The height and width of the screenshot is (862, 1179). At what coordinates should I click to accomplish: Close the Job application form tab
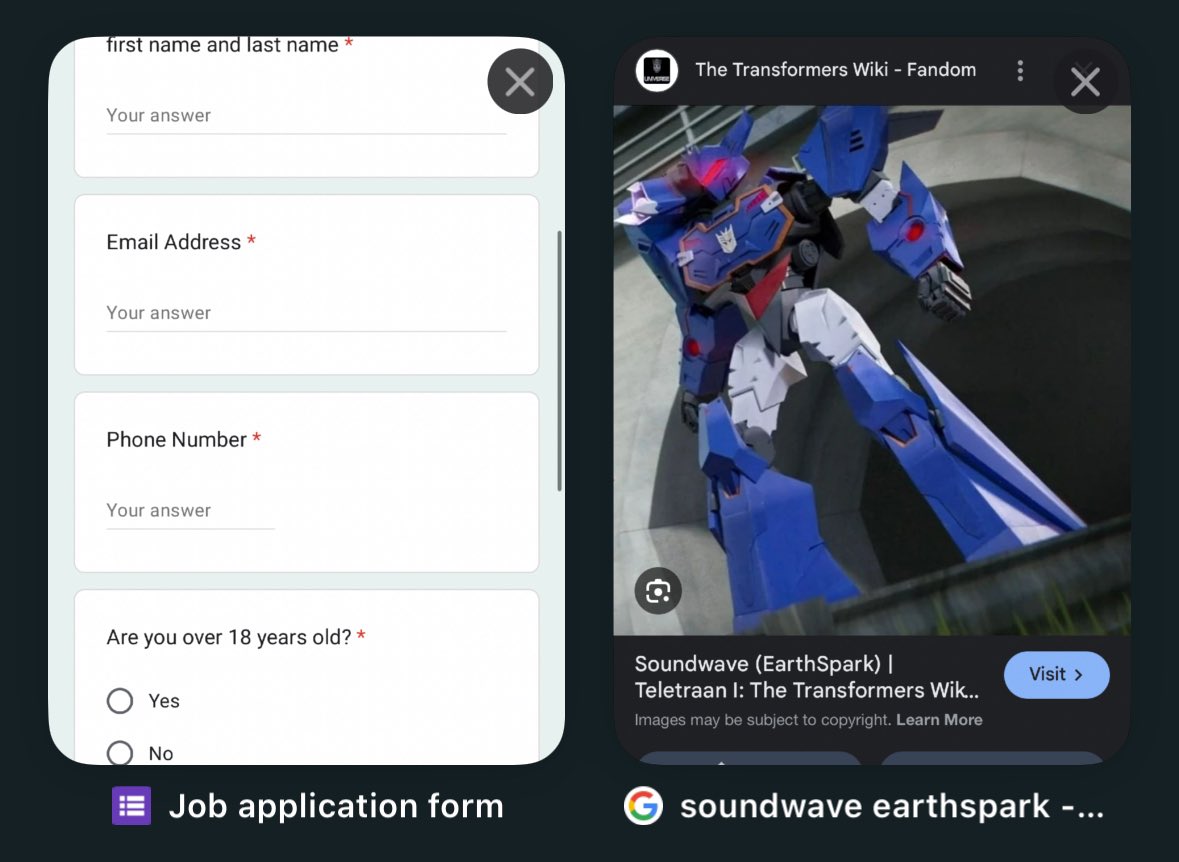click(520, 81)
